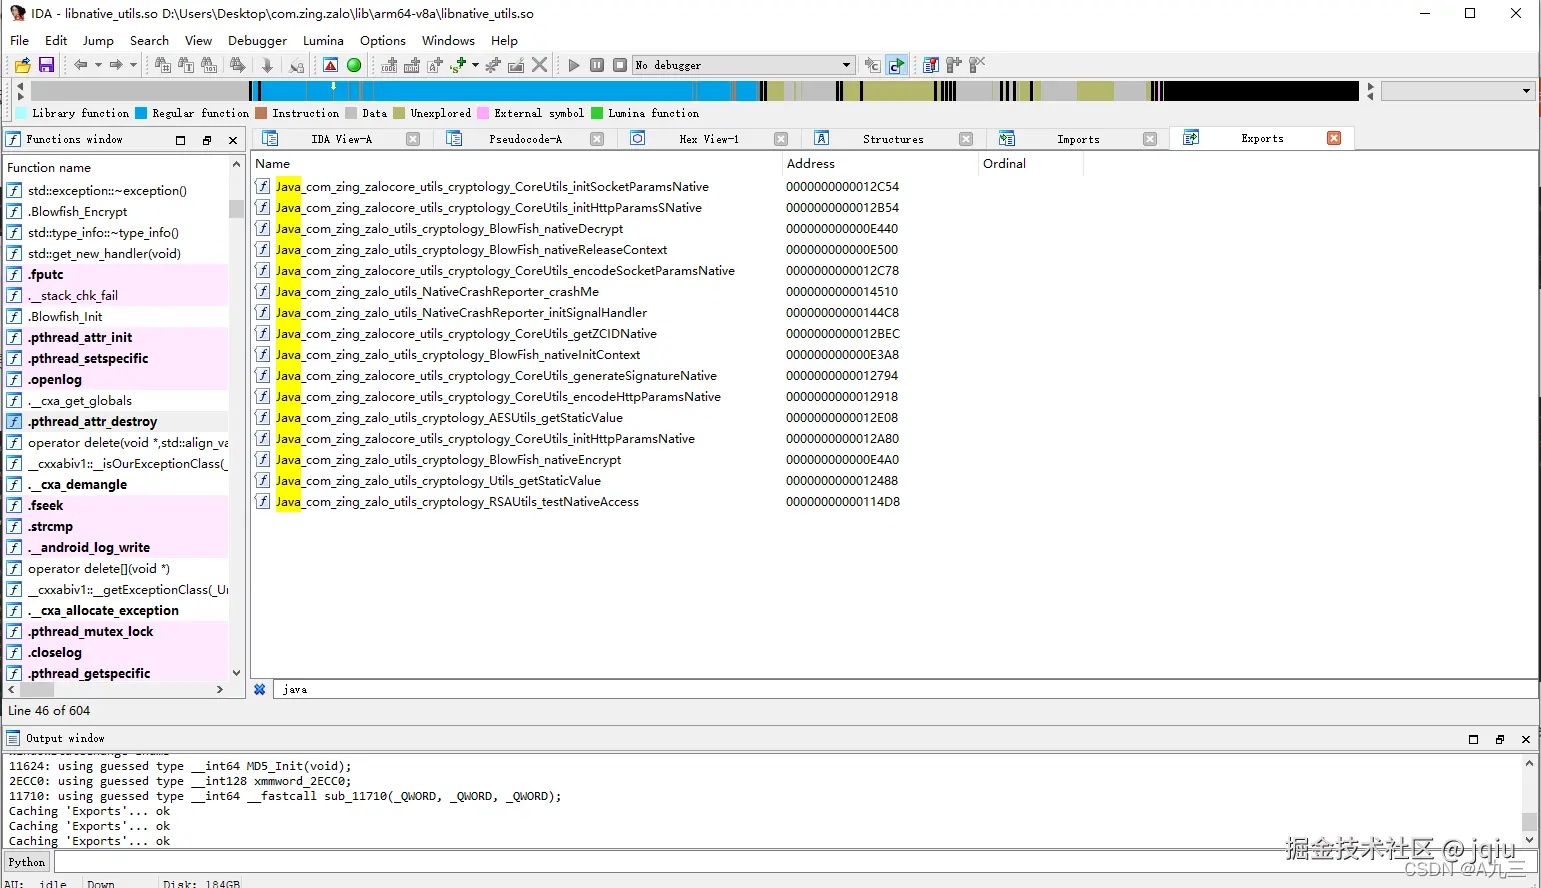Click the Python command input line
1541x888 pixels.
tap(795, 862)
